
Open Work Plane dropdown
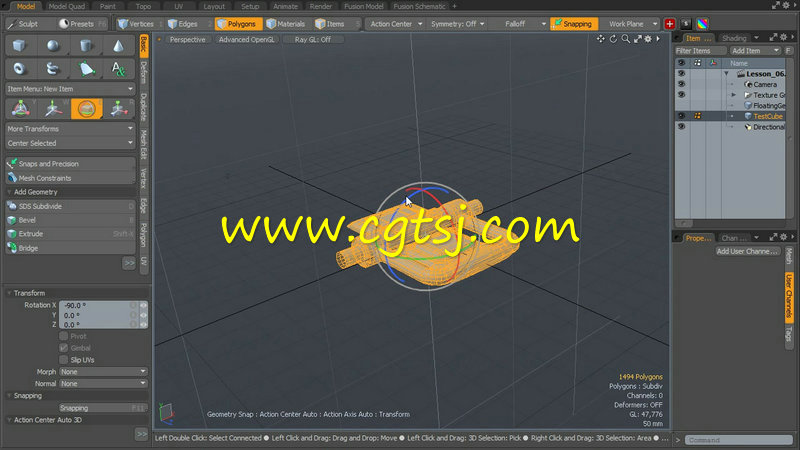point(631,23)
